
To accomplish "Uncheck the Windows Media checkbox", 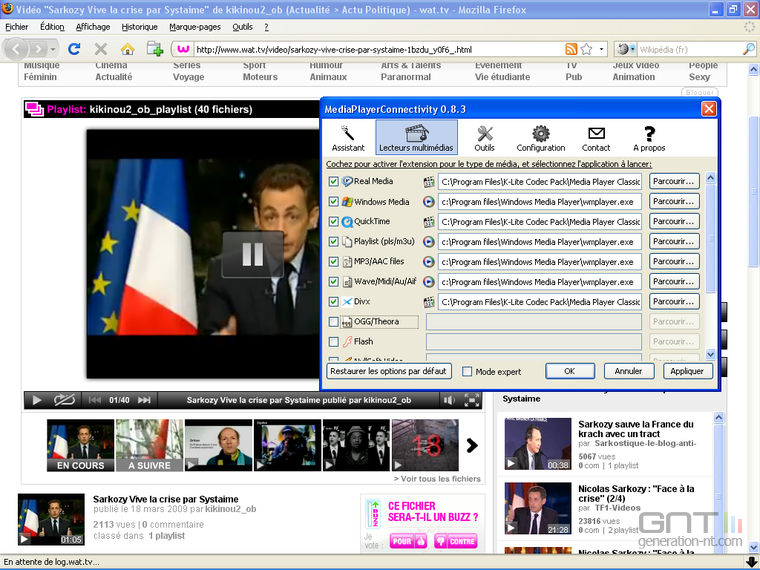I will coord(333,202).
